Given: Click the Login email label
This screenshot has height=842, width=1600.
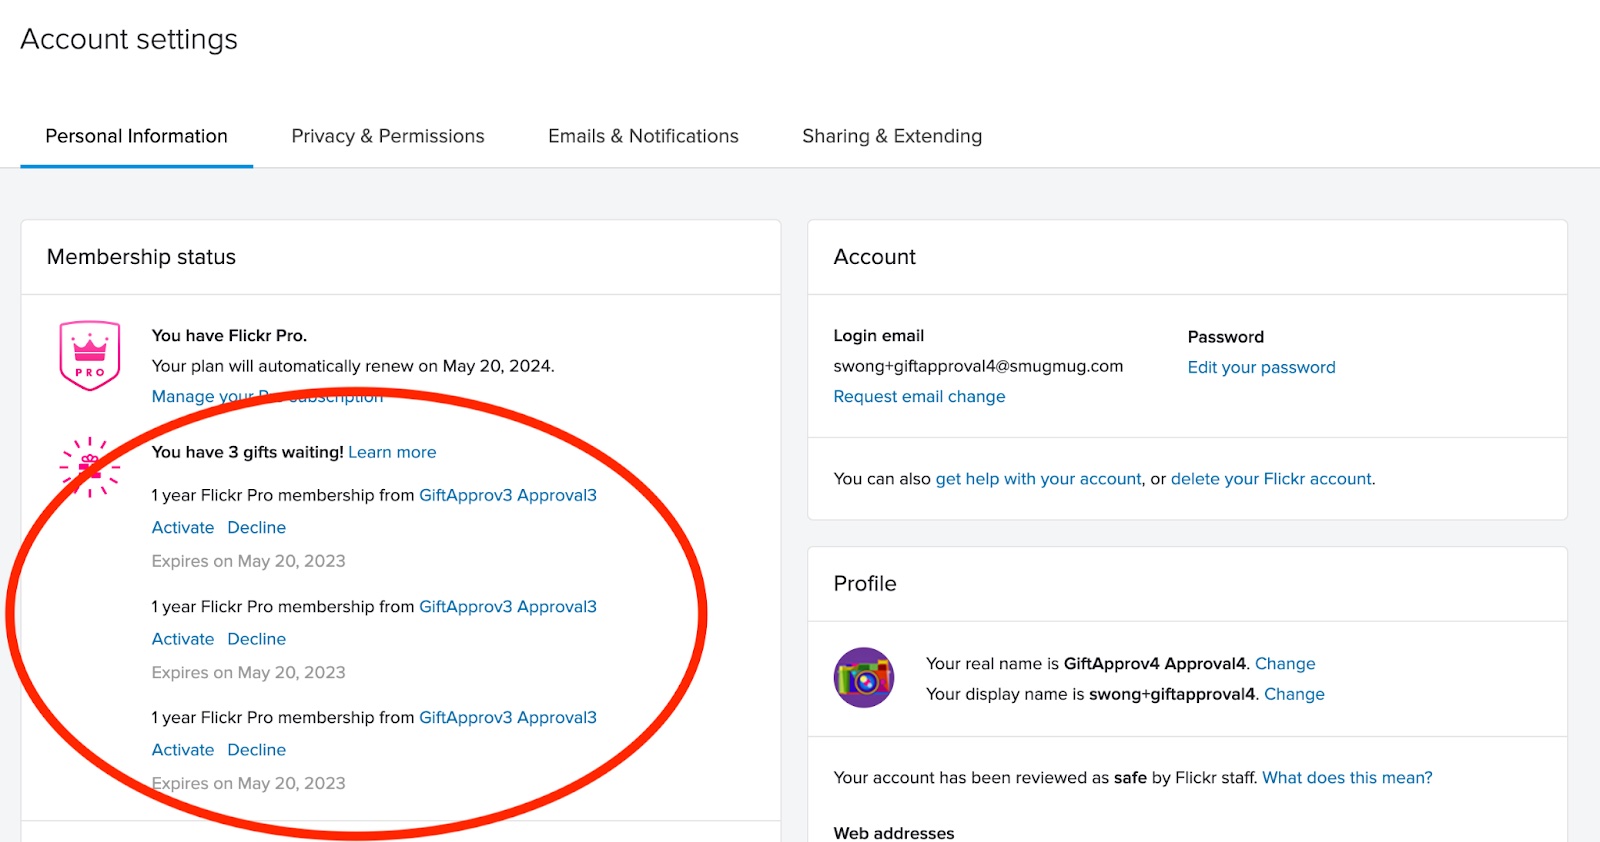Looking at the screenshot, I should (879, 336).
